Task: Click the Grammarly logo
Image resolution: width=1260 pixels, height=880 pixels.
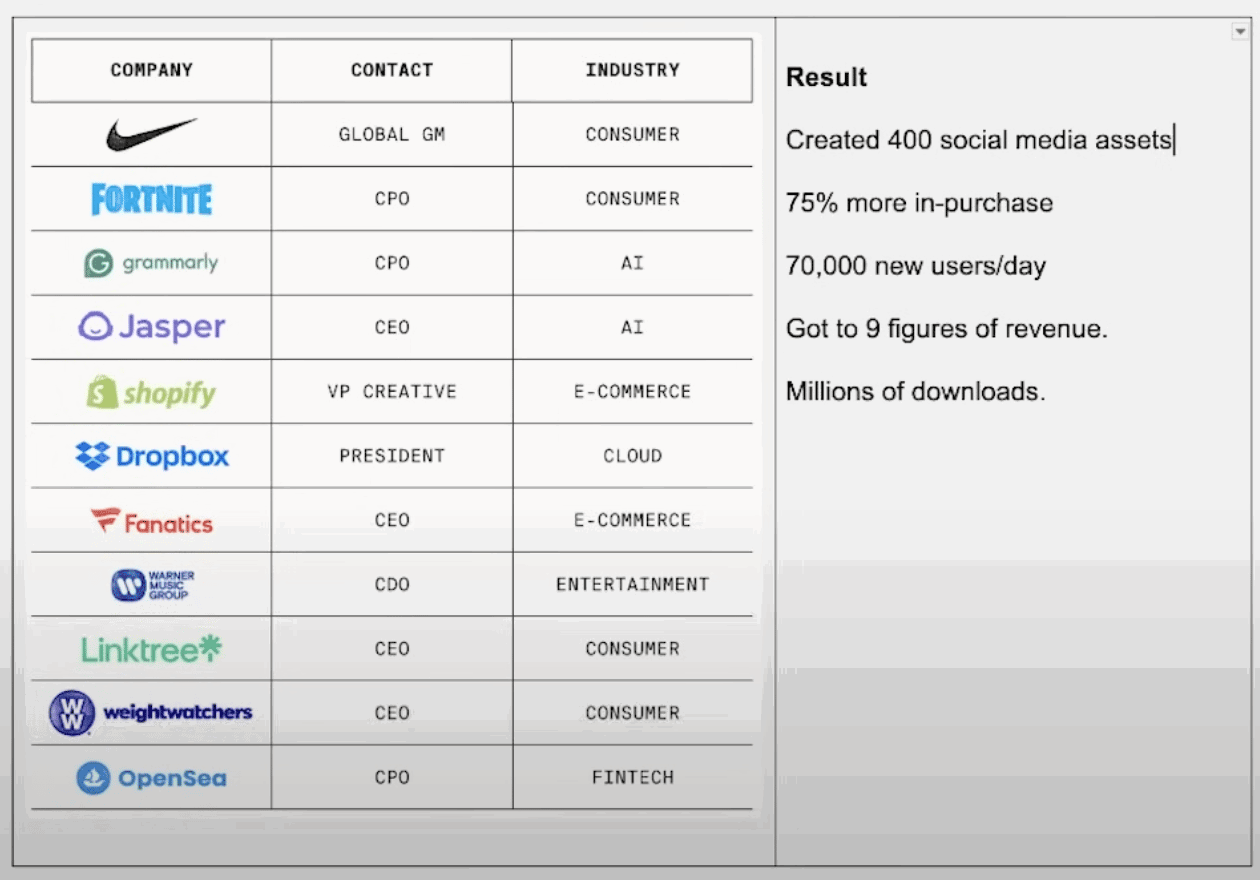Action: tap(151, 263)
